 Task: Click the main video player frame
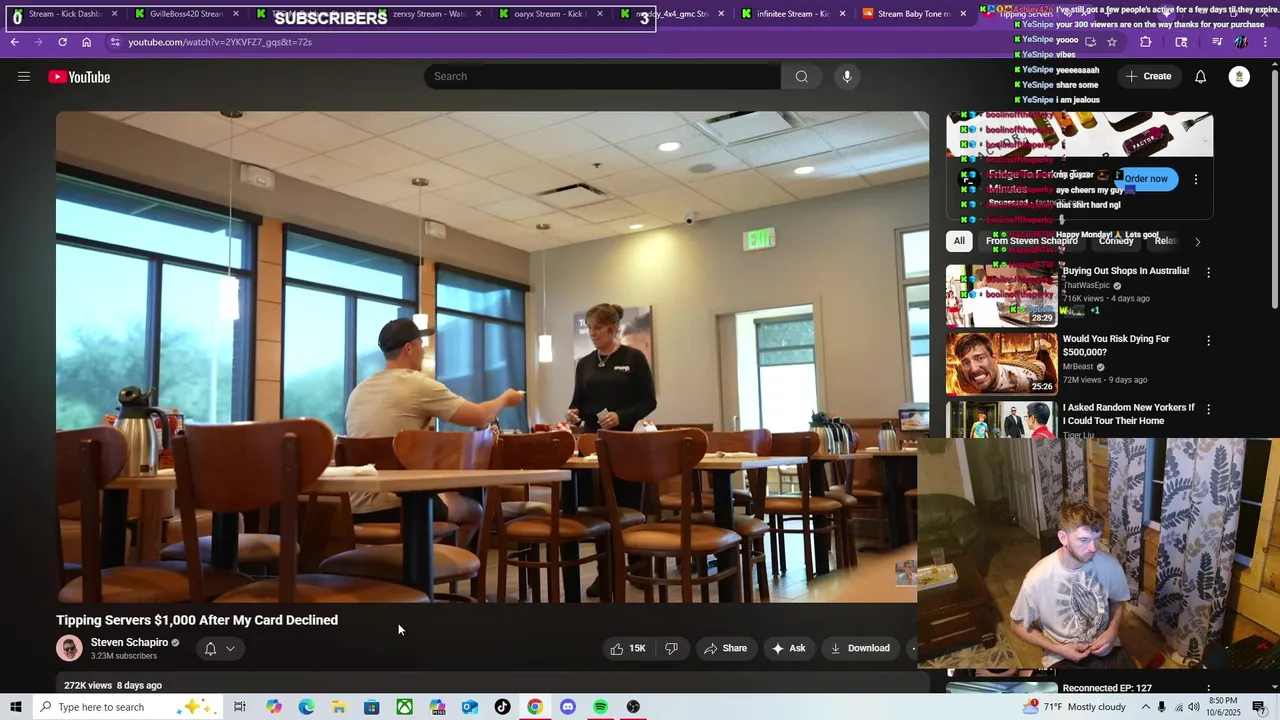tap(492, 357)
